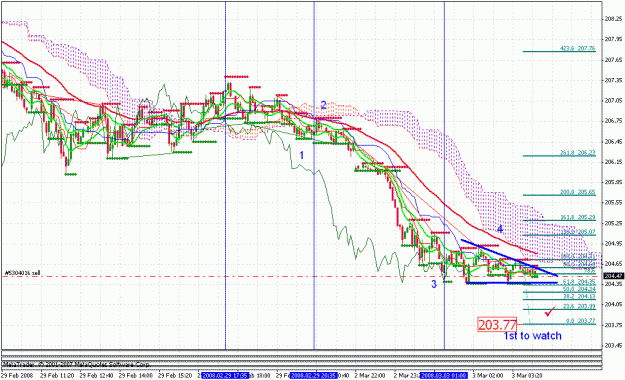The image size is (625, 380).
Task: Click the wave label 2 on chart
Action: pyautogui.click(x=324, y=105)
